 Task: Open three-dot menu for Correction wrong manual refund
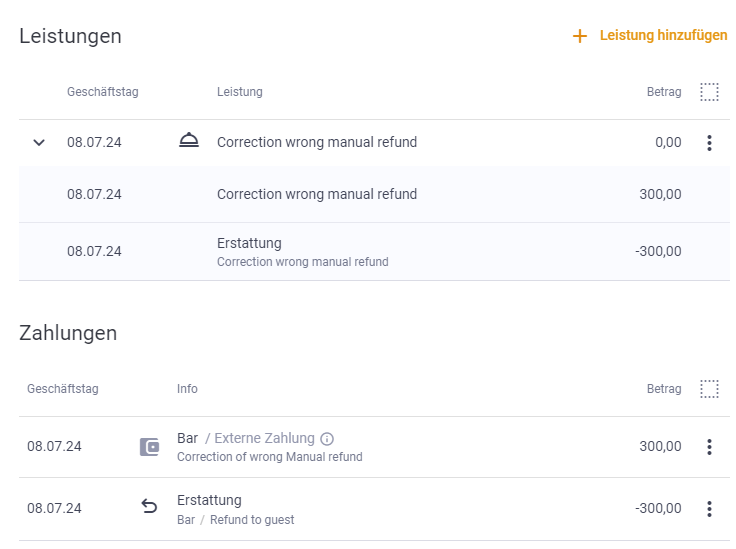709,143
